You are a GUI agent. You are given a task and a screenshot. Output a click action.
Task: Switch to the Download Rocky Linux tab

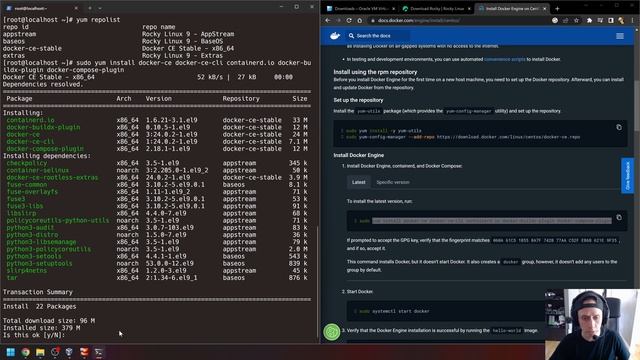pyautogui.click(x=436, y=9)
